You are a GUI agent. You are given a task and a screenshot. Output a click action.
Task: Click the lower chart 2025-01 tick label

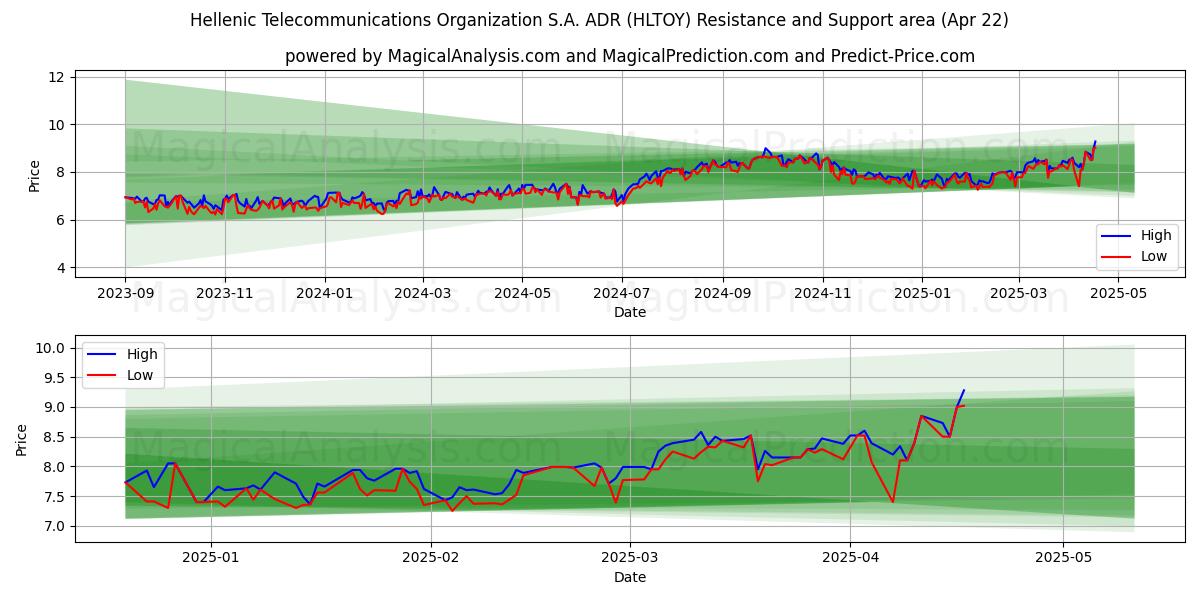[x=213, y=559]
